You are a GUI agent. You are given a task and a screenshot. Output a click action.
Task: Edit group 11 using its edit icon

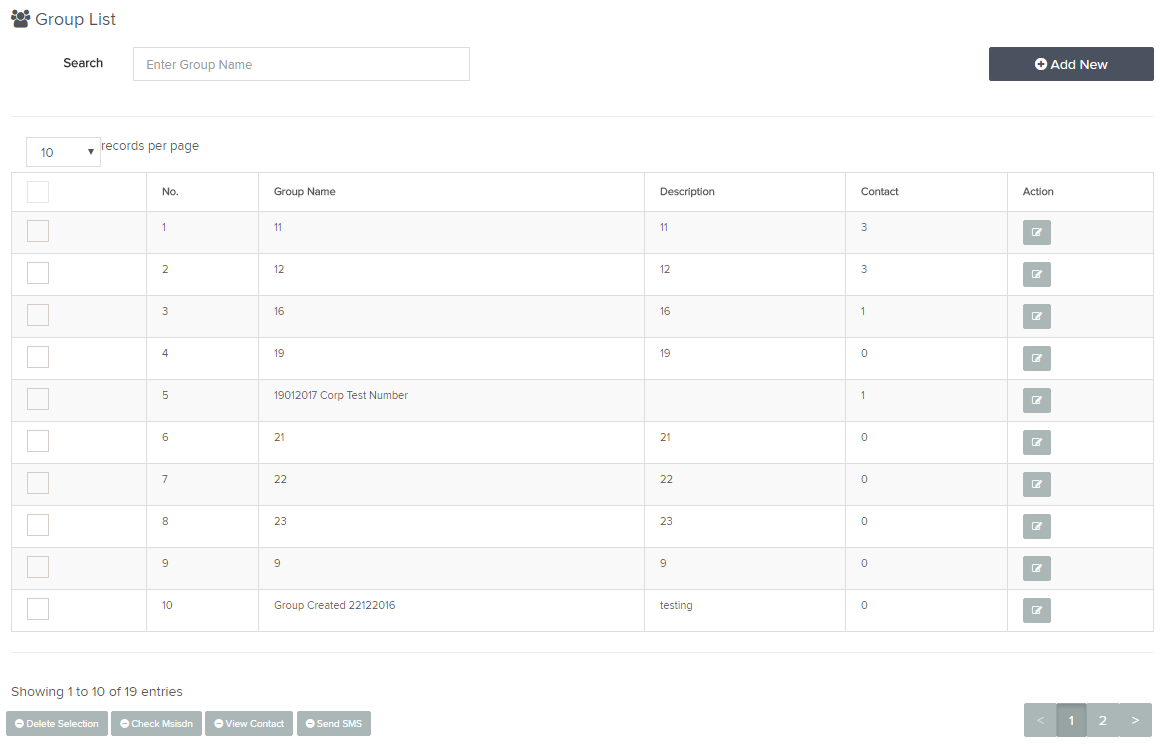click(1036, 232)
